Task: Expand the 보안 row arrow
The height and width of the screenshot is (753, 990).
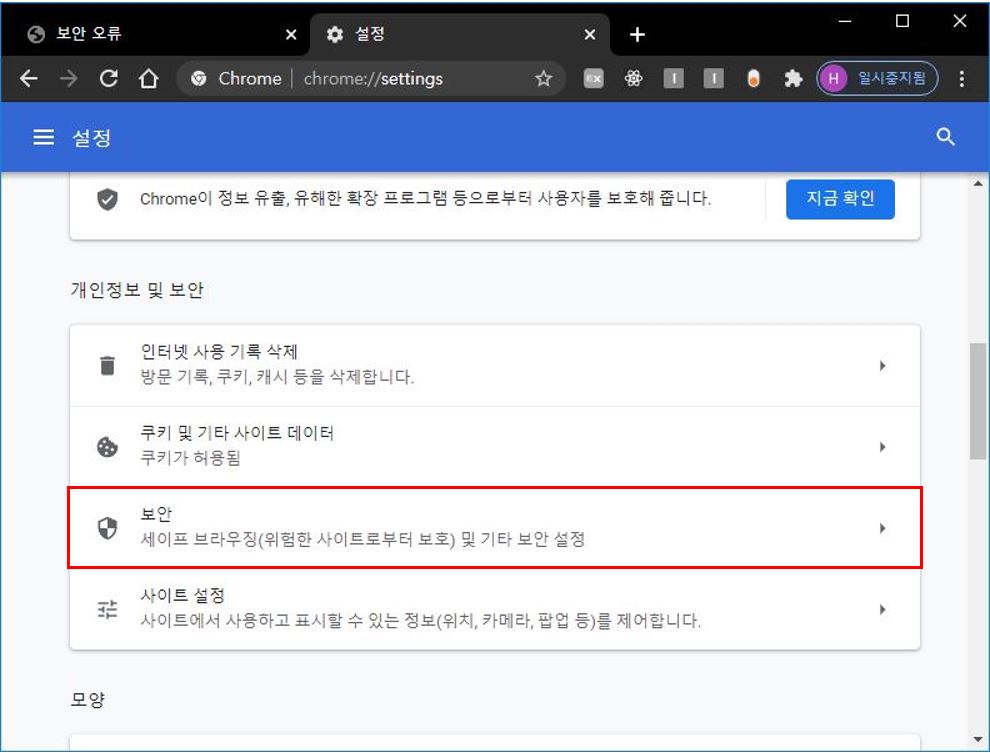Action: pos(882,528)
